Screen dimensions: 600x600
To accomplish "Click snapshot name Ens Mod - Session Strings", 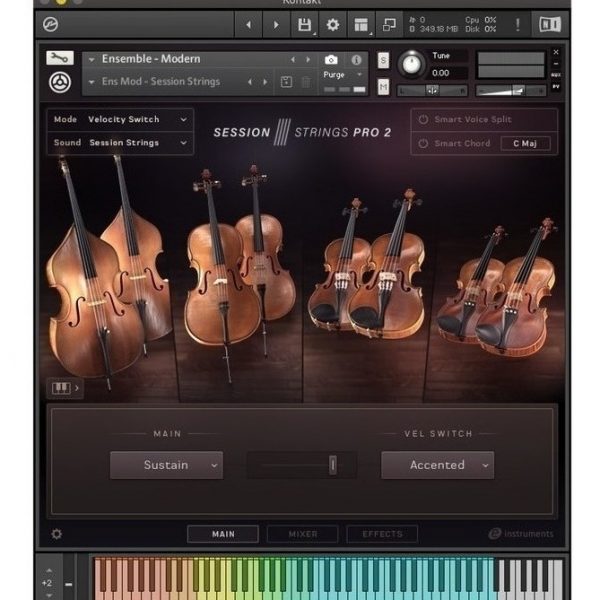I will 161,82.
